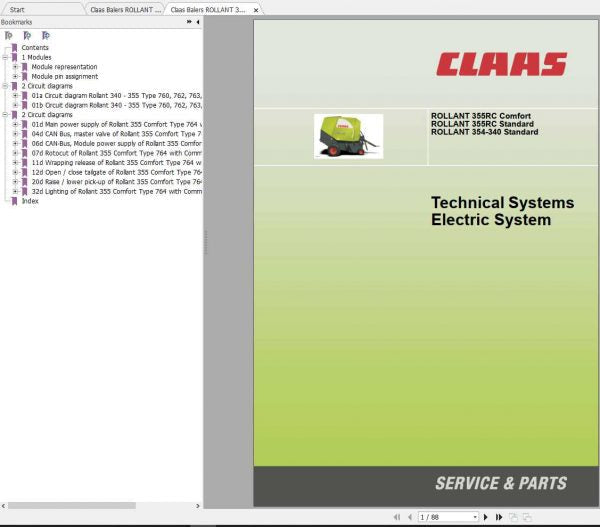Screen dimensions: 600x527
Task: Close the active Claas Balers ROLLANT tab
Action: click(x=256, y=10)
